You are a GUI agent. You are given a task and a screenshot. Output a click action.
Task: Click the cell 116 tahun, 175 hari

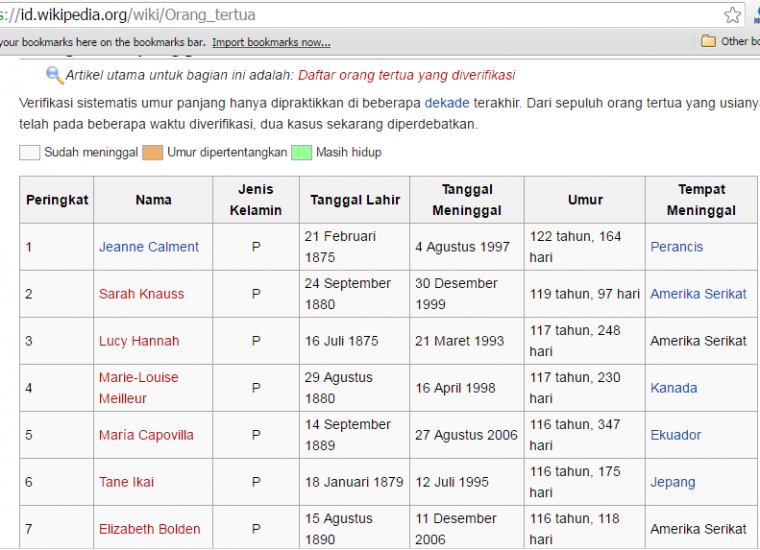click(585, 482)
